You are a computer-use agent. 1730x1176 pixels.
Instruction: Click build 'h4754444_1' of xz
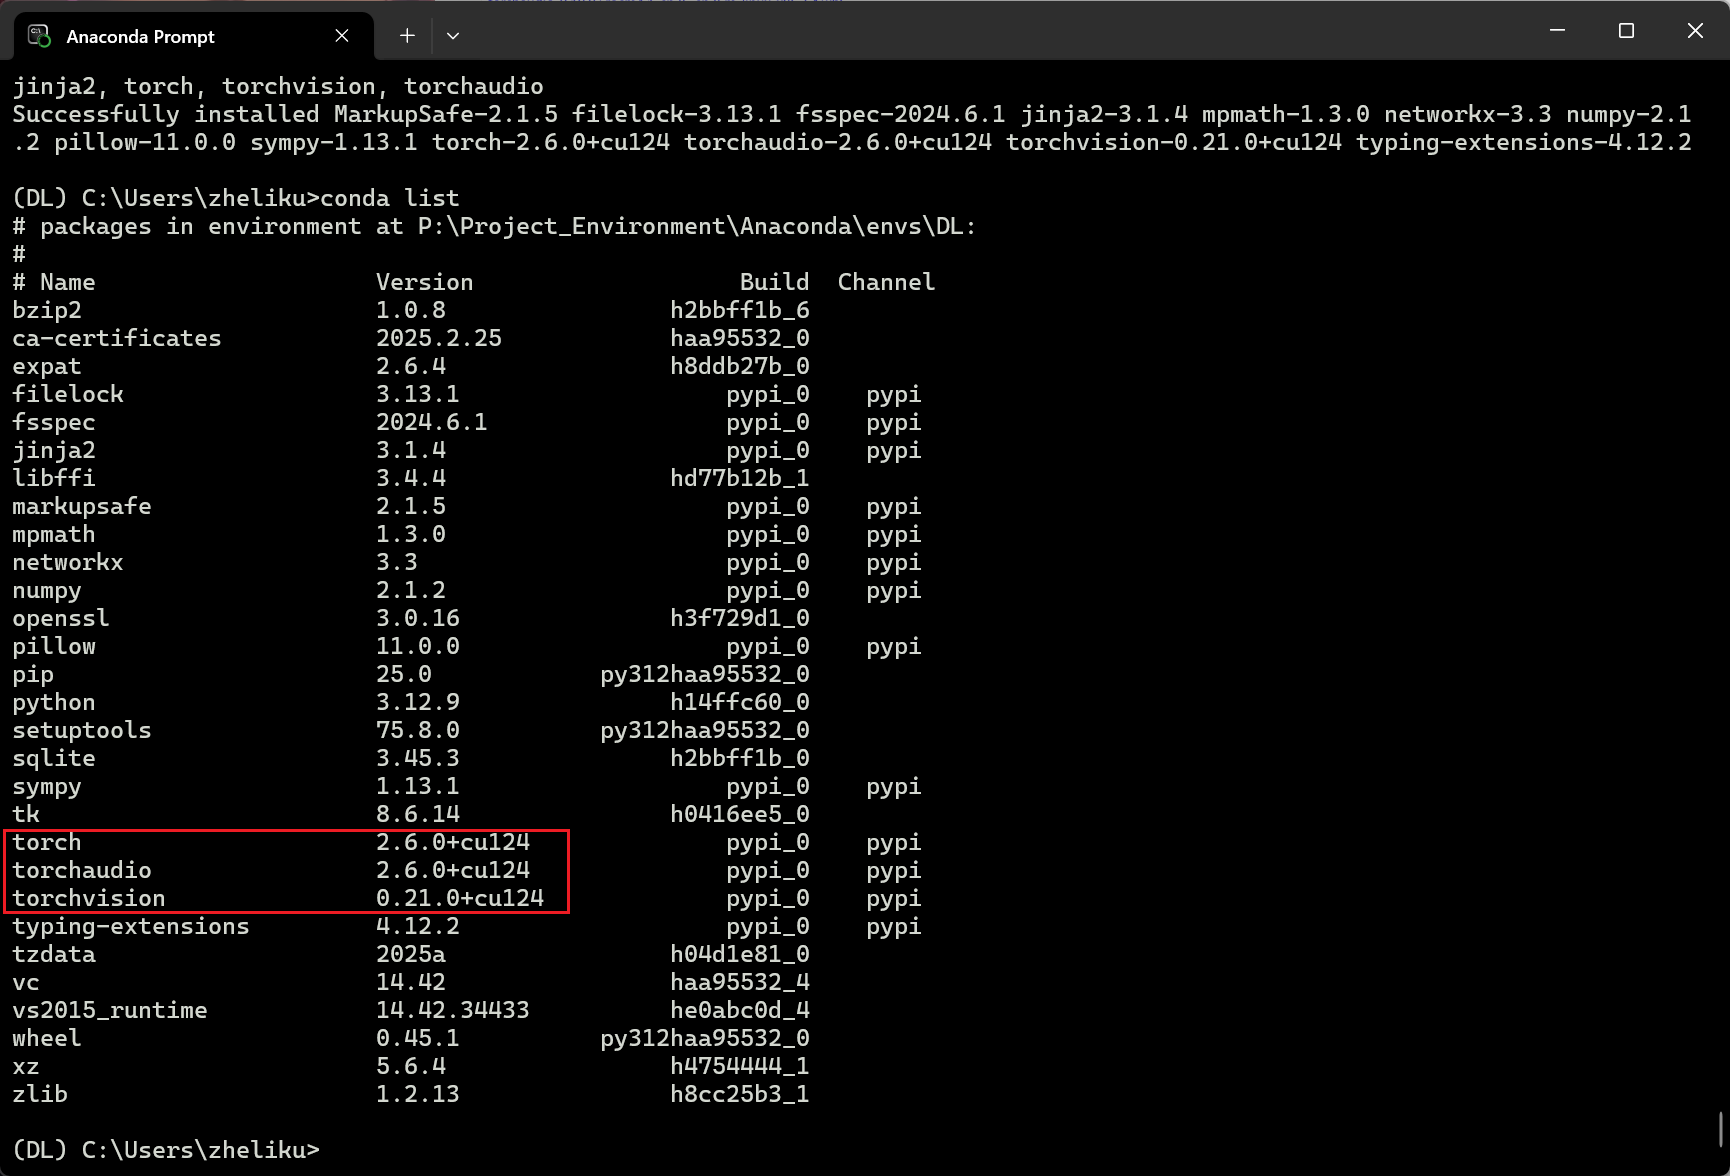click(x=740, y=1067)
